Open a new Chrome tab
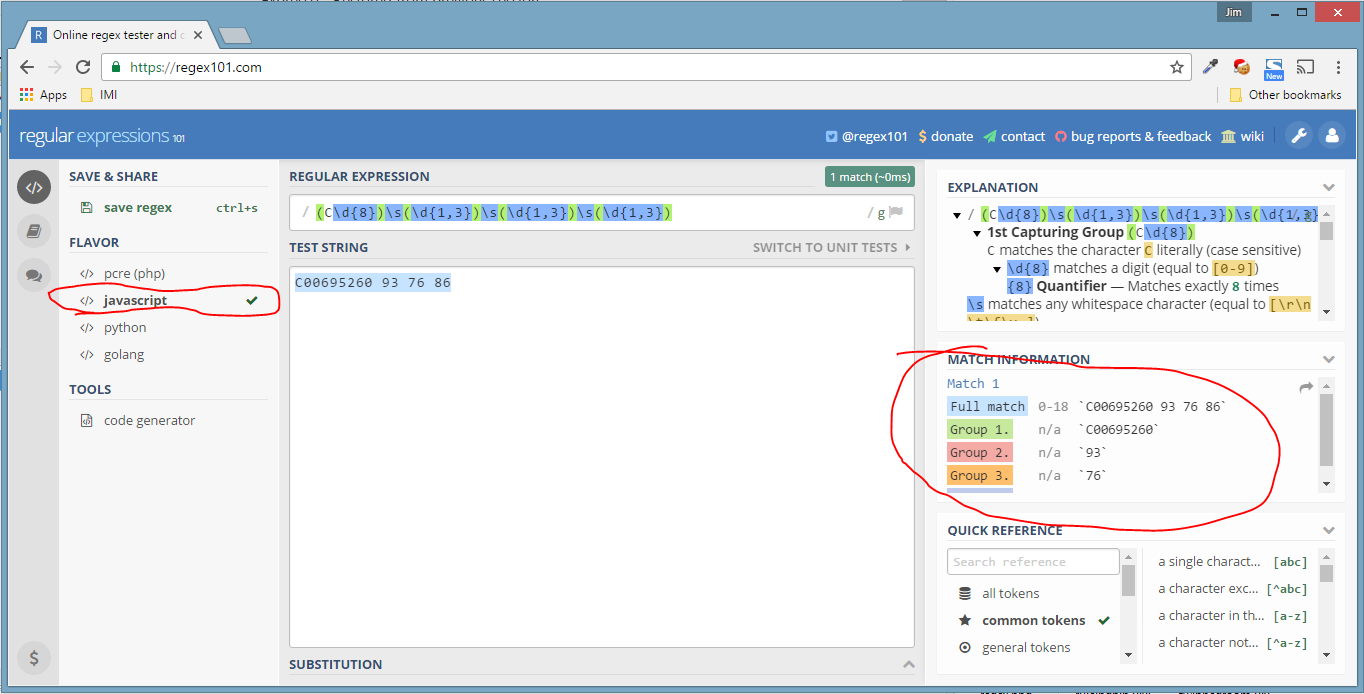 [234, 35]
